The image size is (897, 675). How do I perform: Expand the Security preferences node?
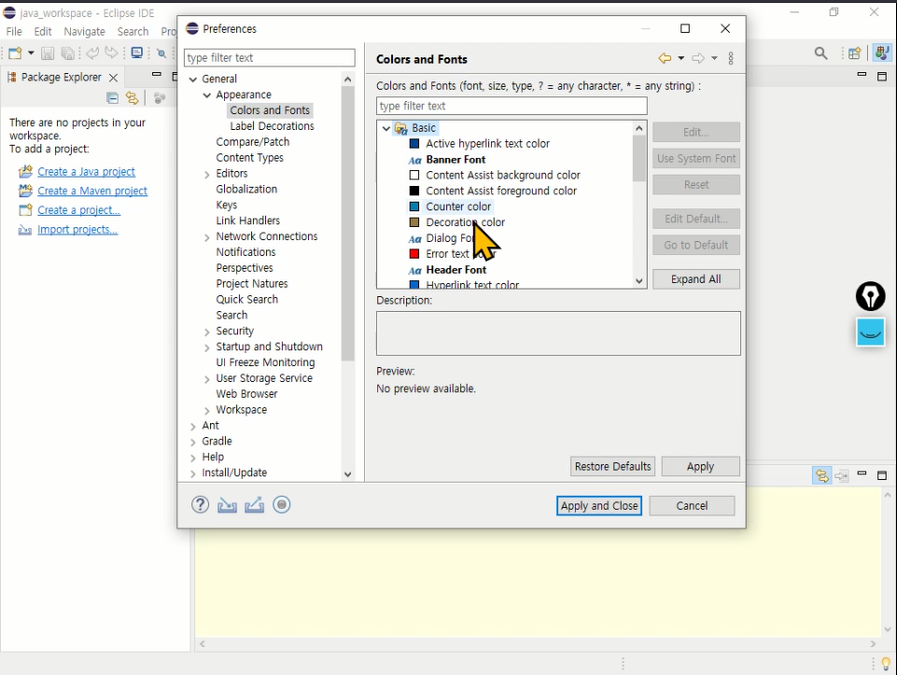pos(207,332)
